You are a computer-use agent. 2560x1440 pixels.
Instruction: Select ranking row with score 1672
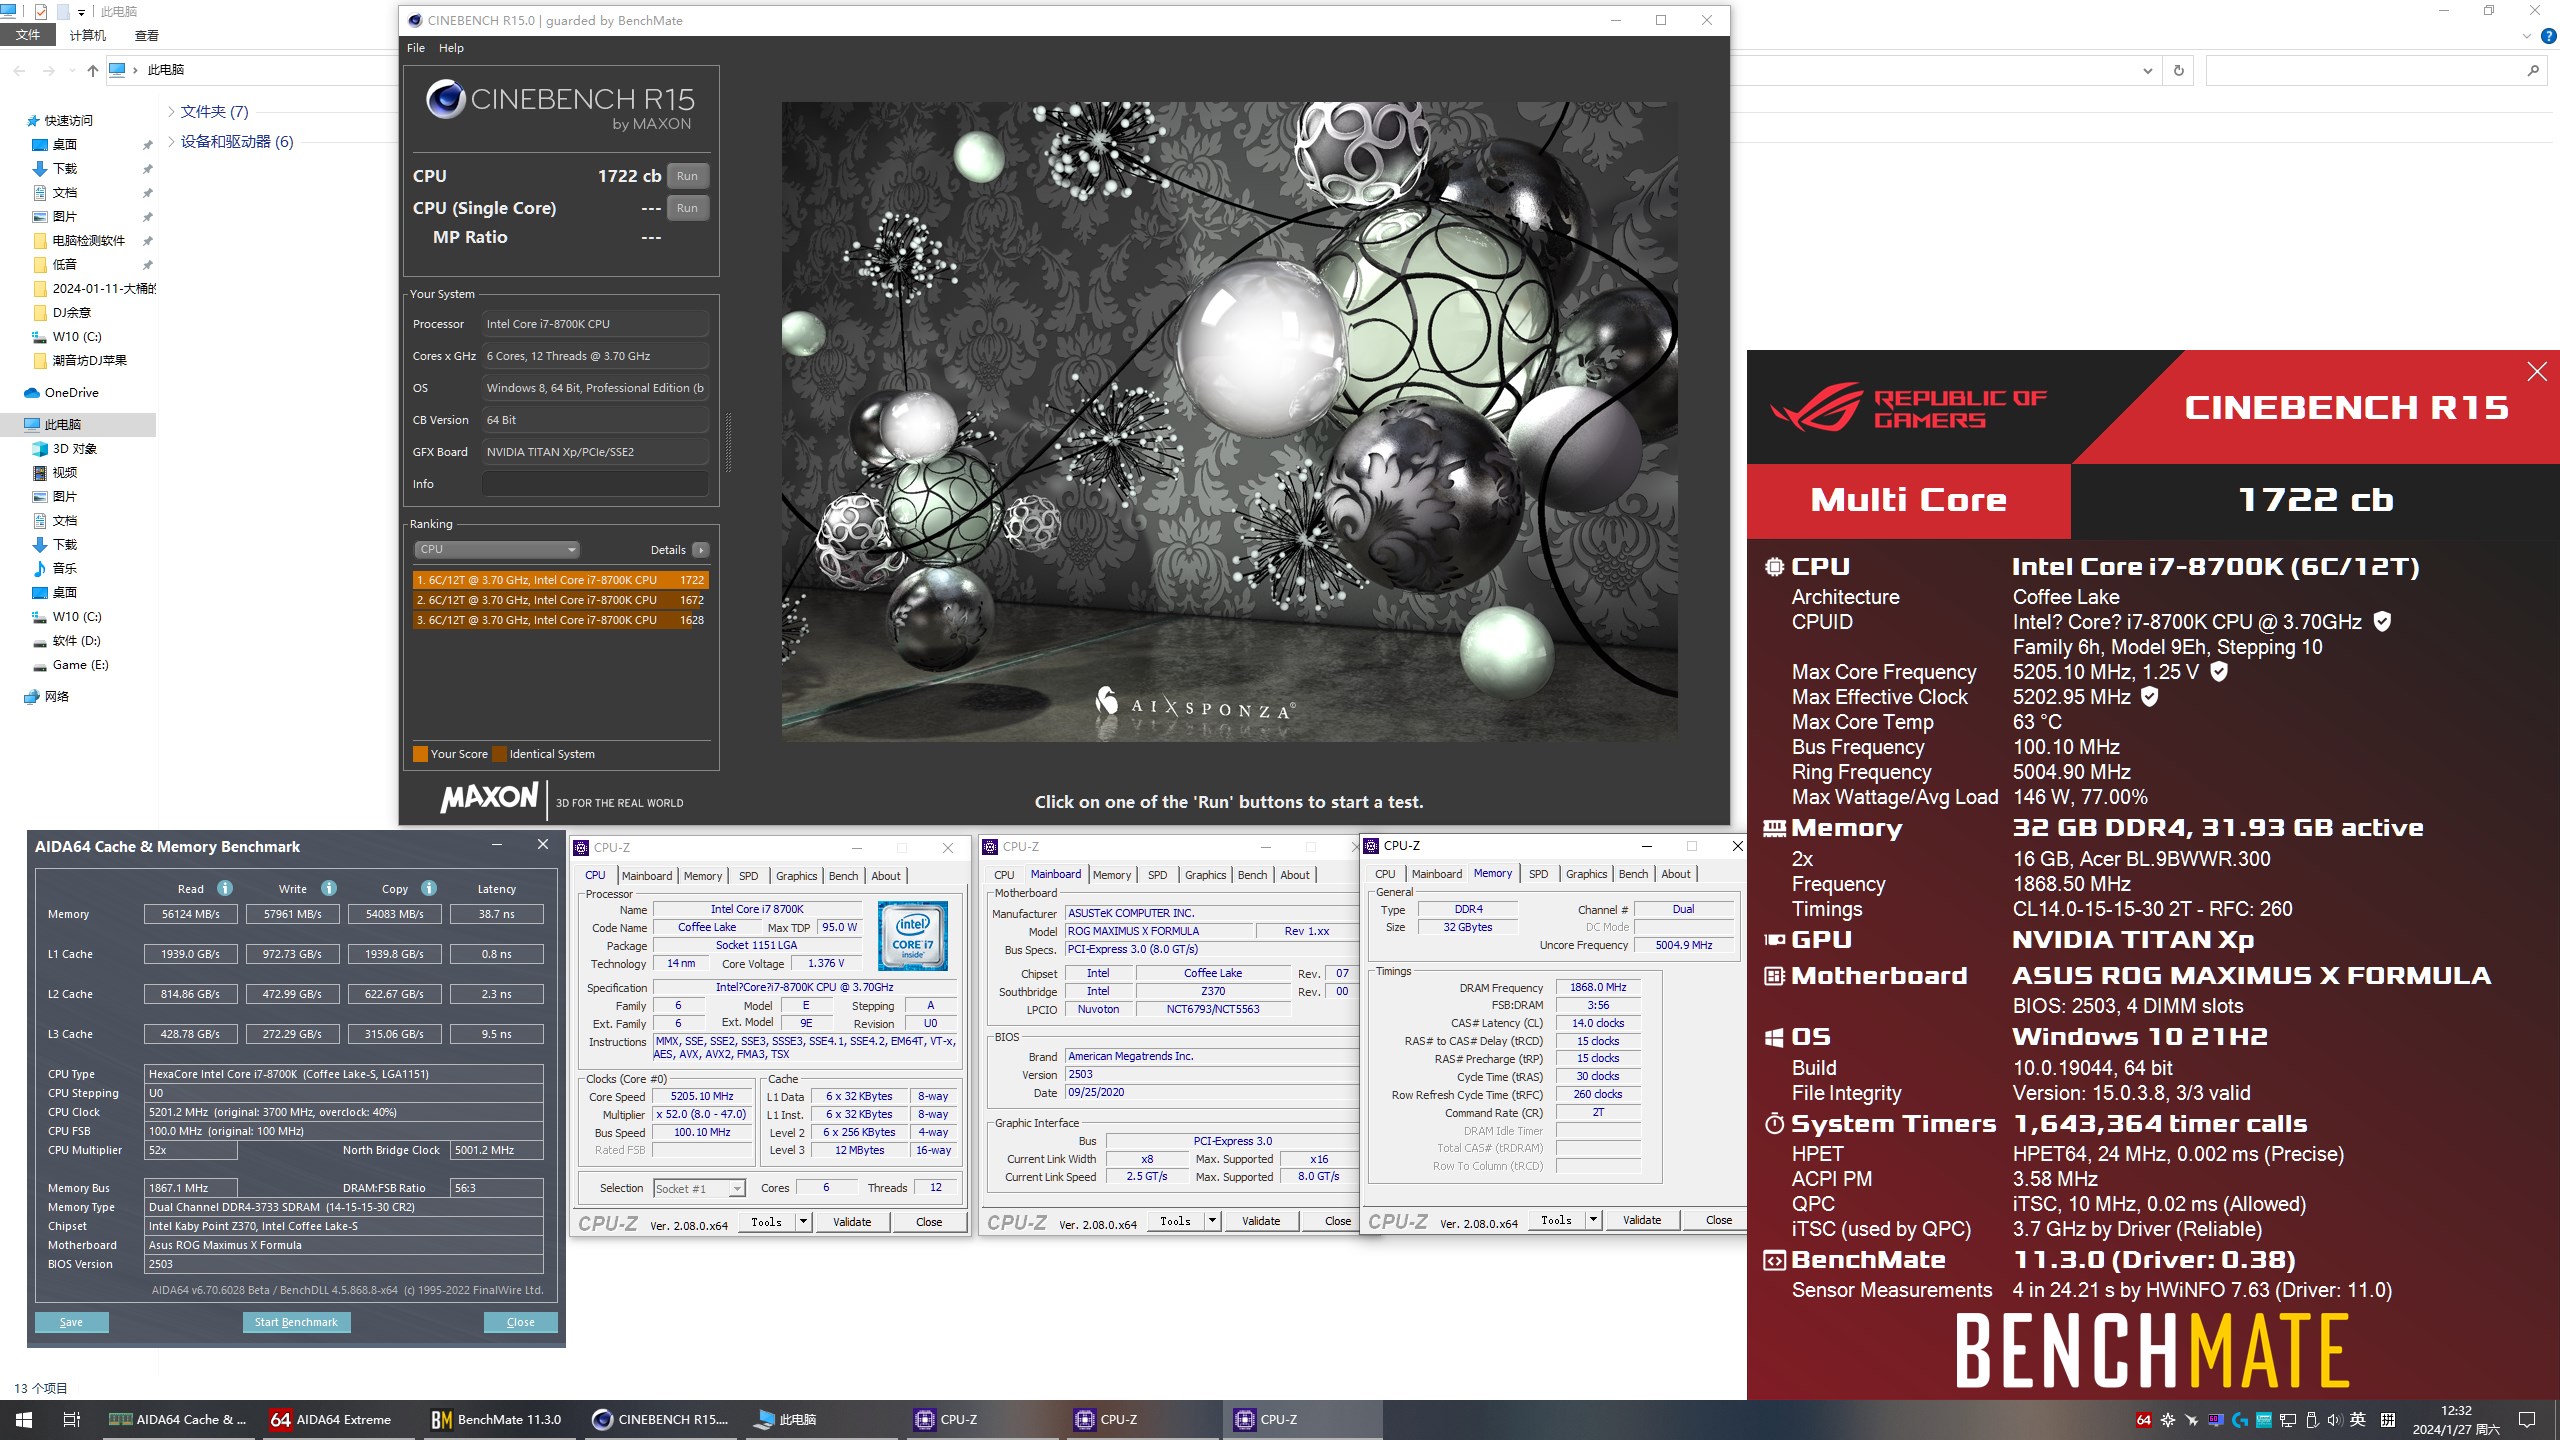pos(560,600)
